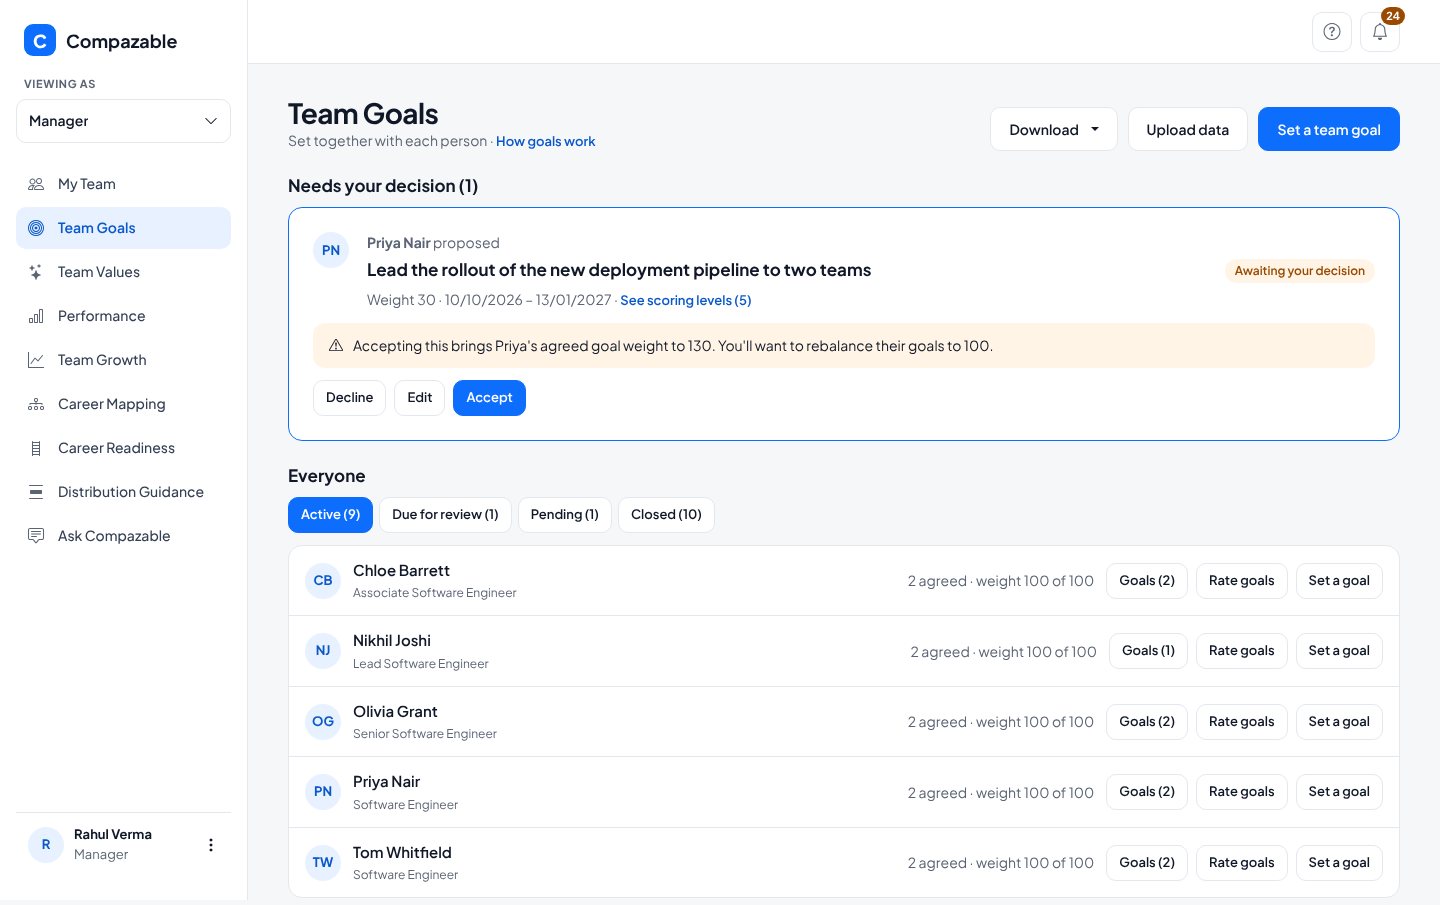1440x905 pixels.
Task: Click Rate goals for Olivia Grant
Action: pos(1242,722)
